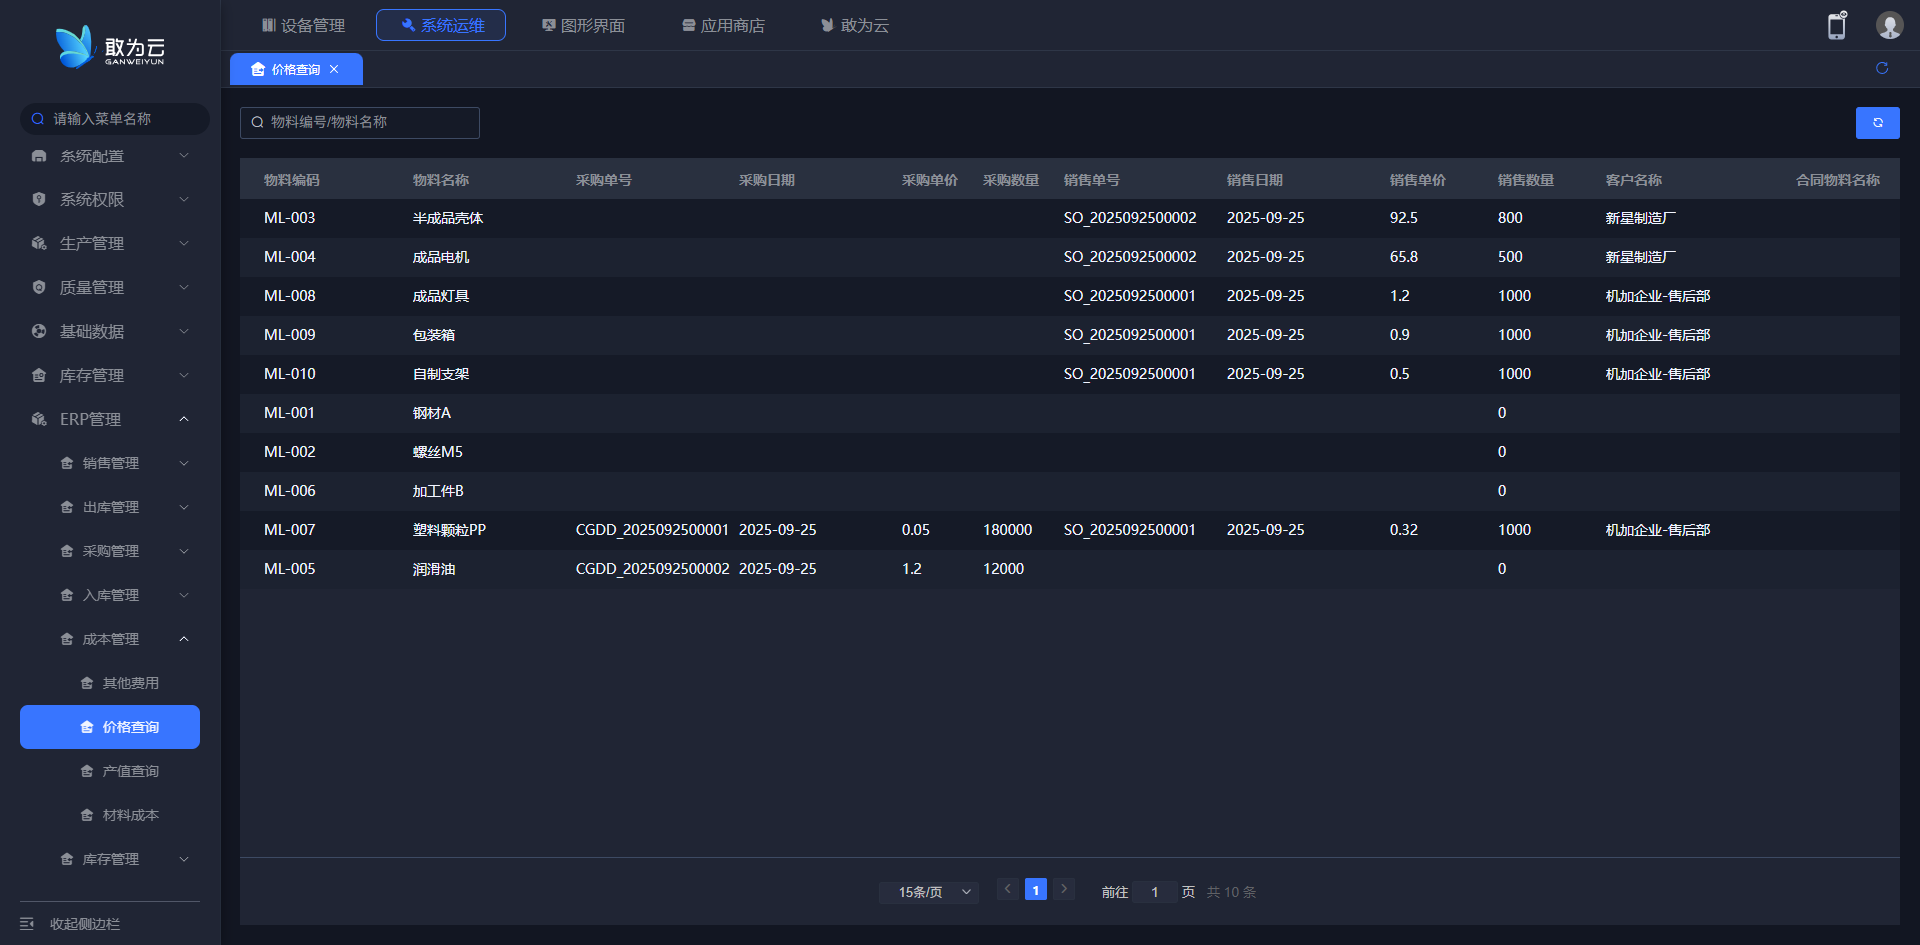Open the 应用商店 top menu
Image resolution: width=1920 pixels, height=945 pixels.
click(723, 25)
